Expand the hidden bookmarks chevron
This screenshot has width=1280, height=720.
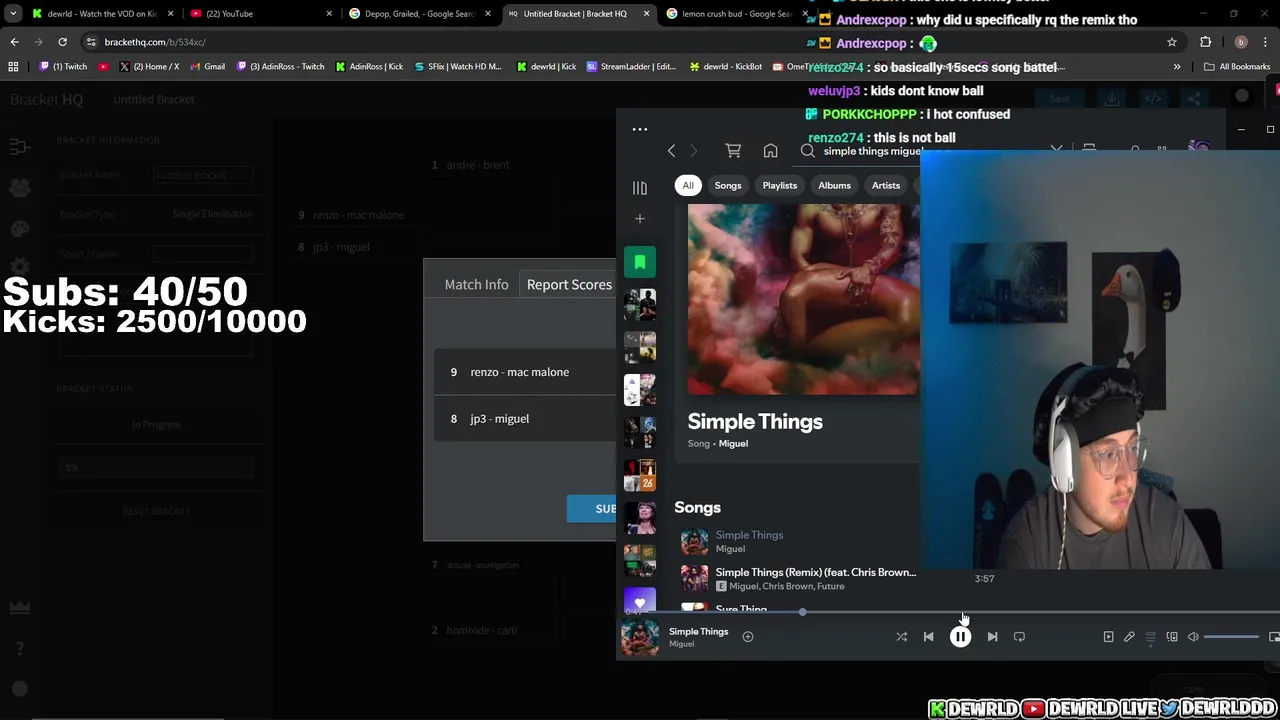tap(1176, 67)
